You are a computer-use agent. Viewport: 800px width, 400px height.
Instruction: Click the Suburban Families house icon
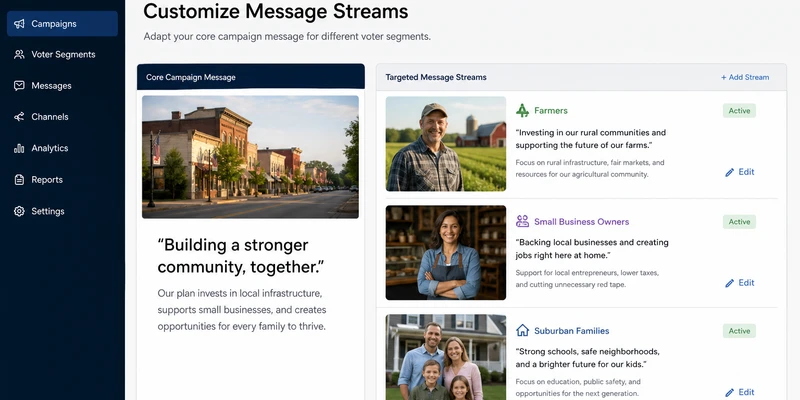click(x=522, y=331)
